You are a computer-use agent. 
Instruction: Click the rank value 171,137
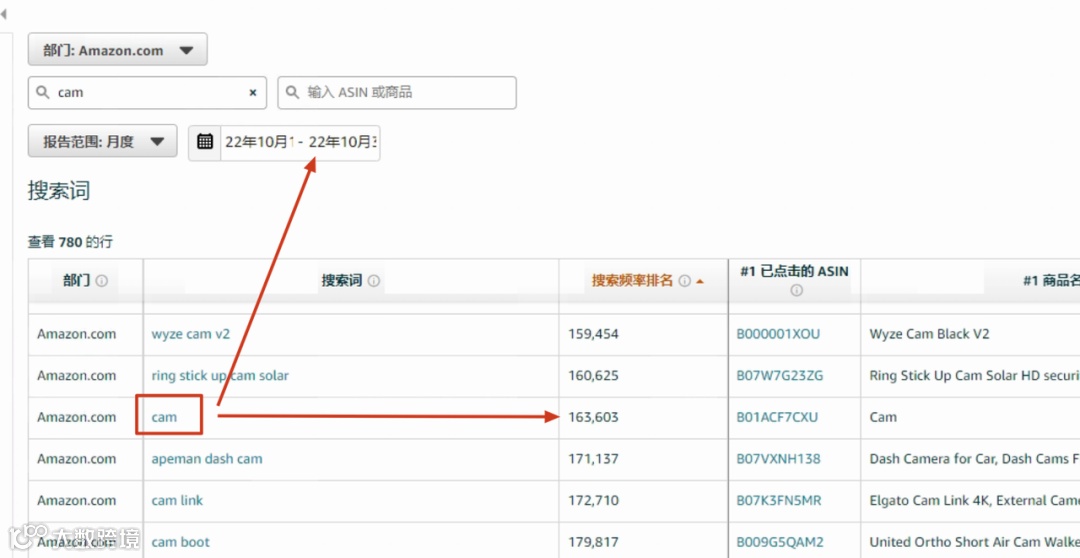[593, 458]
